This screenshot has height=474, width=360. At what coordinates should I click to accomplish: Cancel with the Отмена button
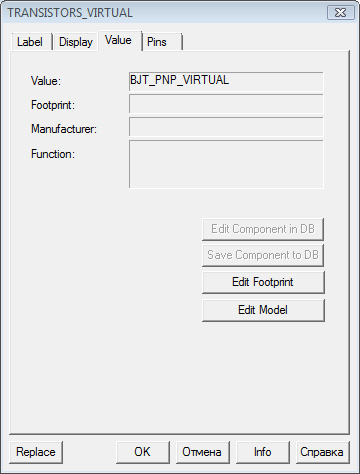click(x=203, y=452)
